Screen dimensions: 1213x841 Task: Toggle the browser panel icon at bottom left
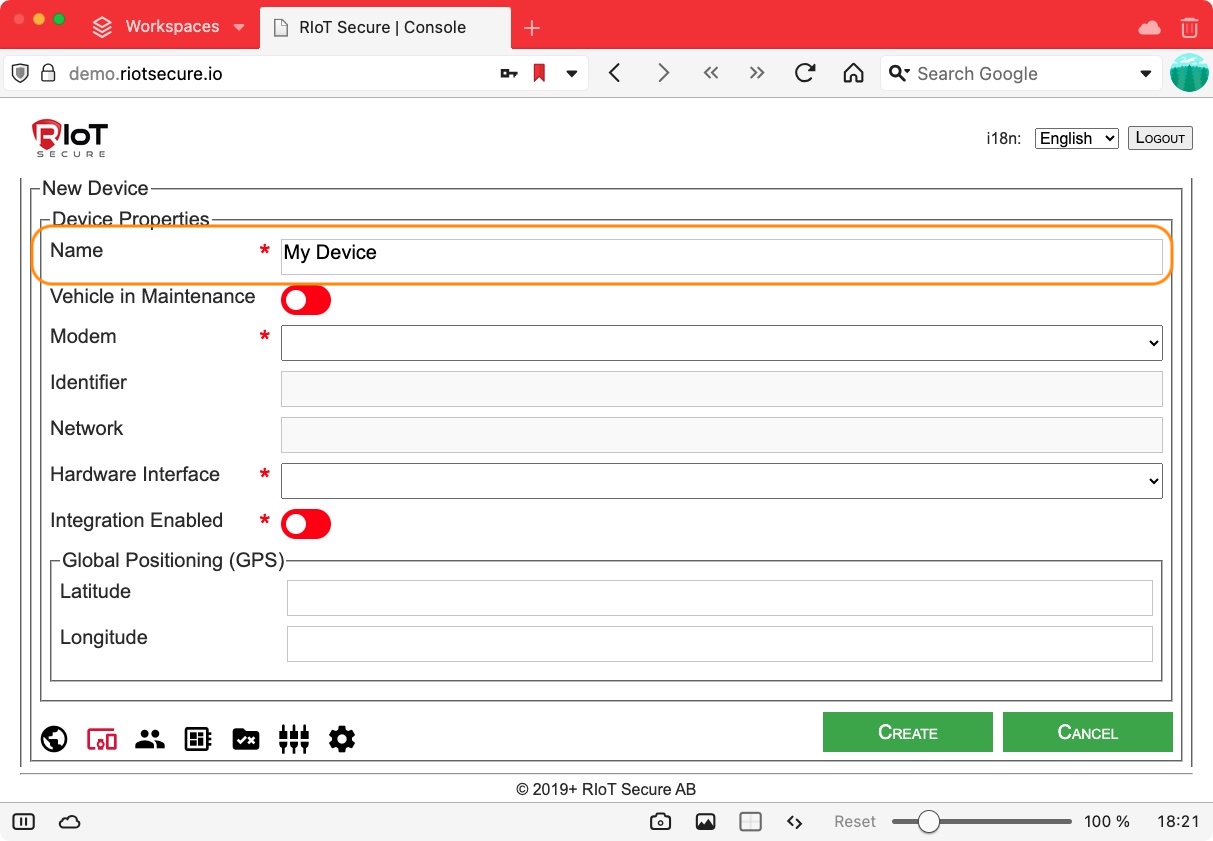[24, 822]
